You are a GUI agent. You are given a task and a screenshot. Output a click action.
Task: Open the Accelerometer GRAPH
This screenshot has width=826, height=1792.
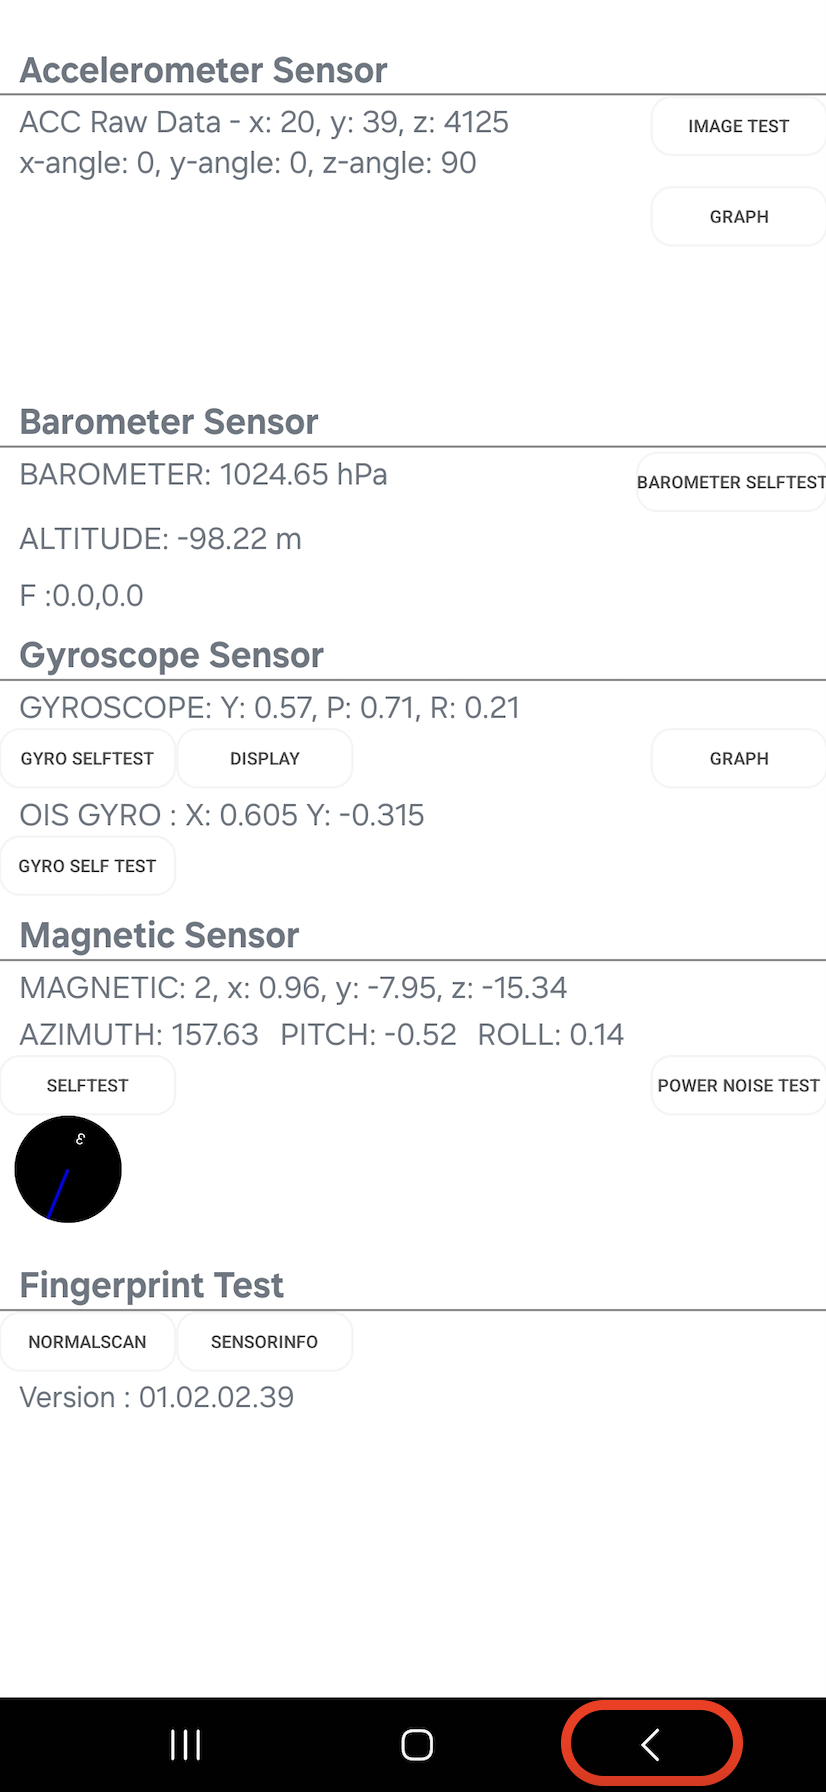pos(738,217)
